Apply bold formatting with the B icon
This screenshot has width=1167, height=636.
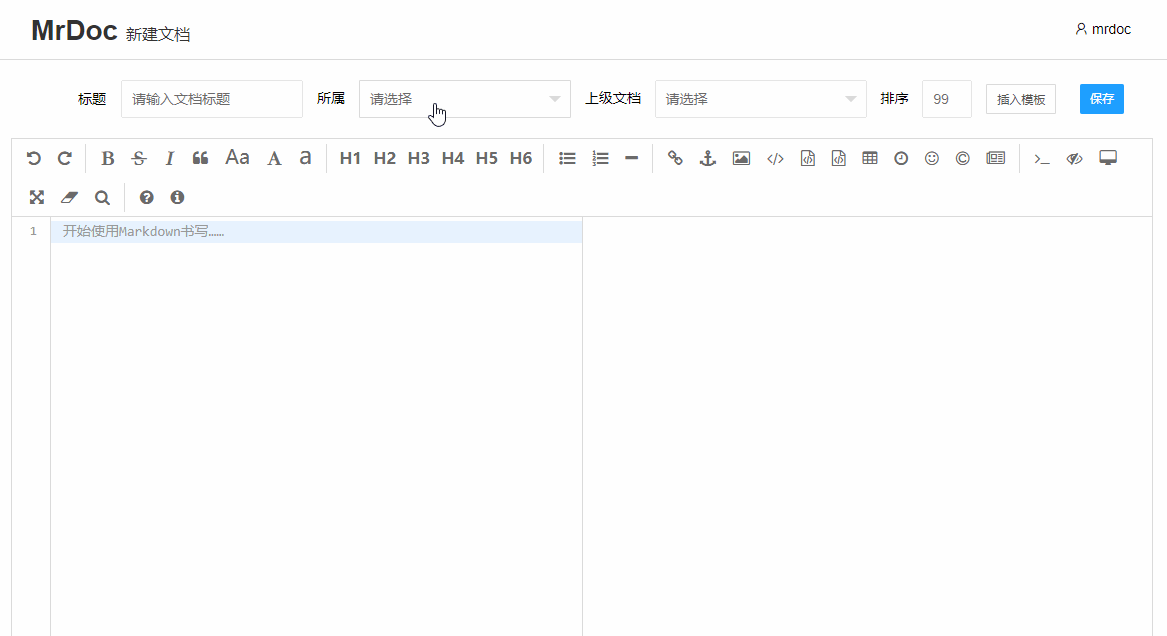[108, 158]
